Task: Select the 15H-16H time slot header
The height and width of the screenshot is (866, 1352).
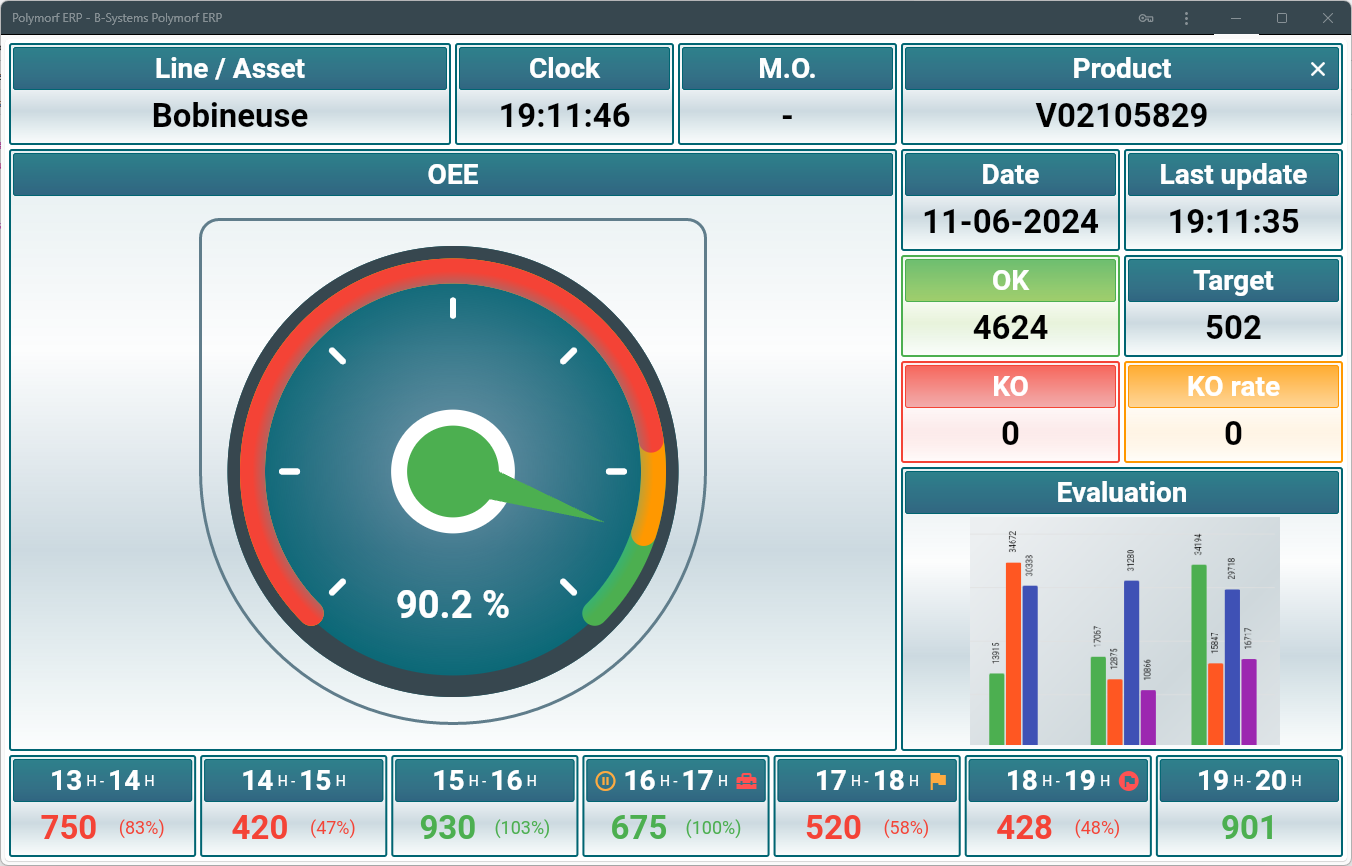Action: (485, 780)
